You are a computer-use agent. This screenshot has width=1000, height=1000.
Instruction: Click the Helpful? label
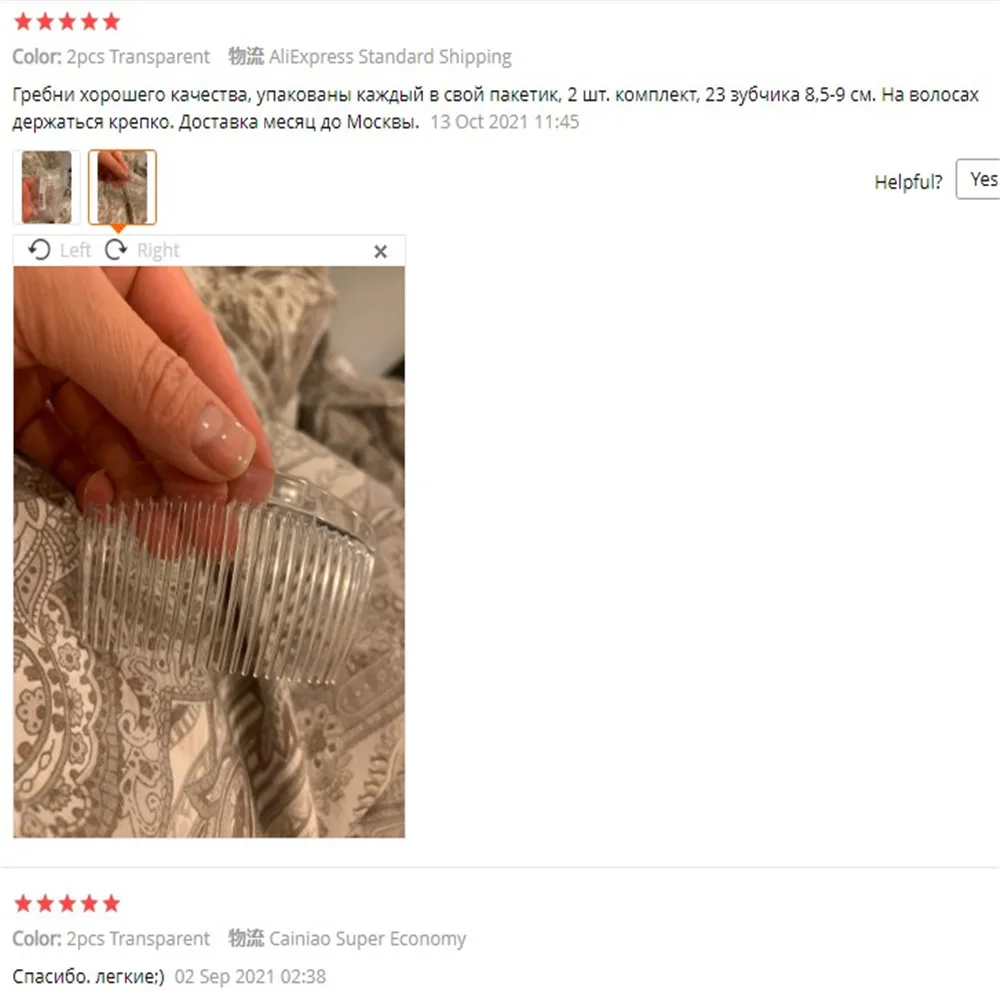point(908,182)
